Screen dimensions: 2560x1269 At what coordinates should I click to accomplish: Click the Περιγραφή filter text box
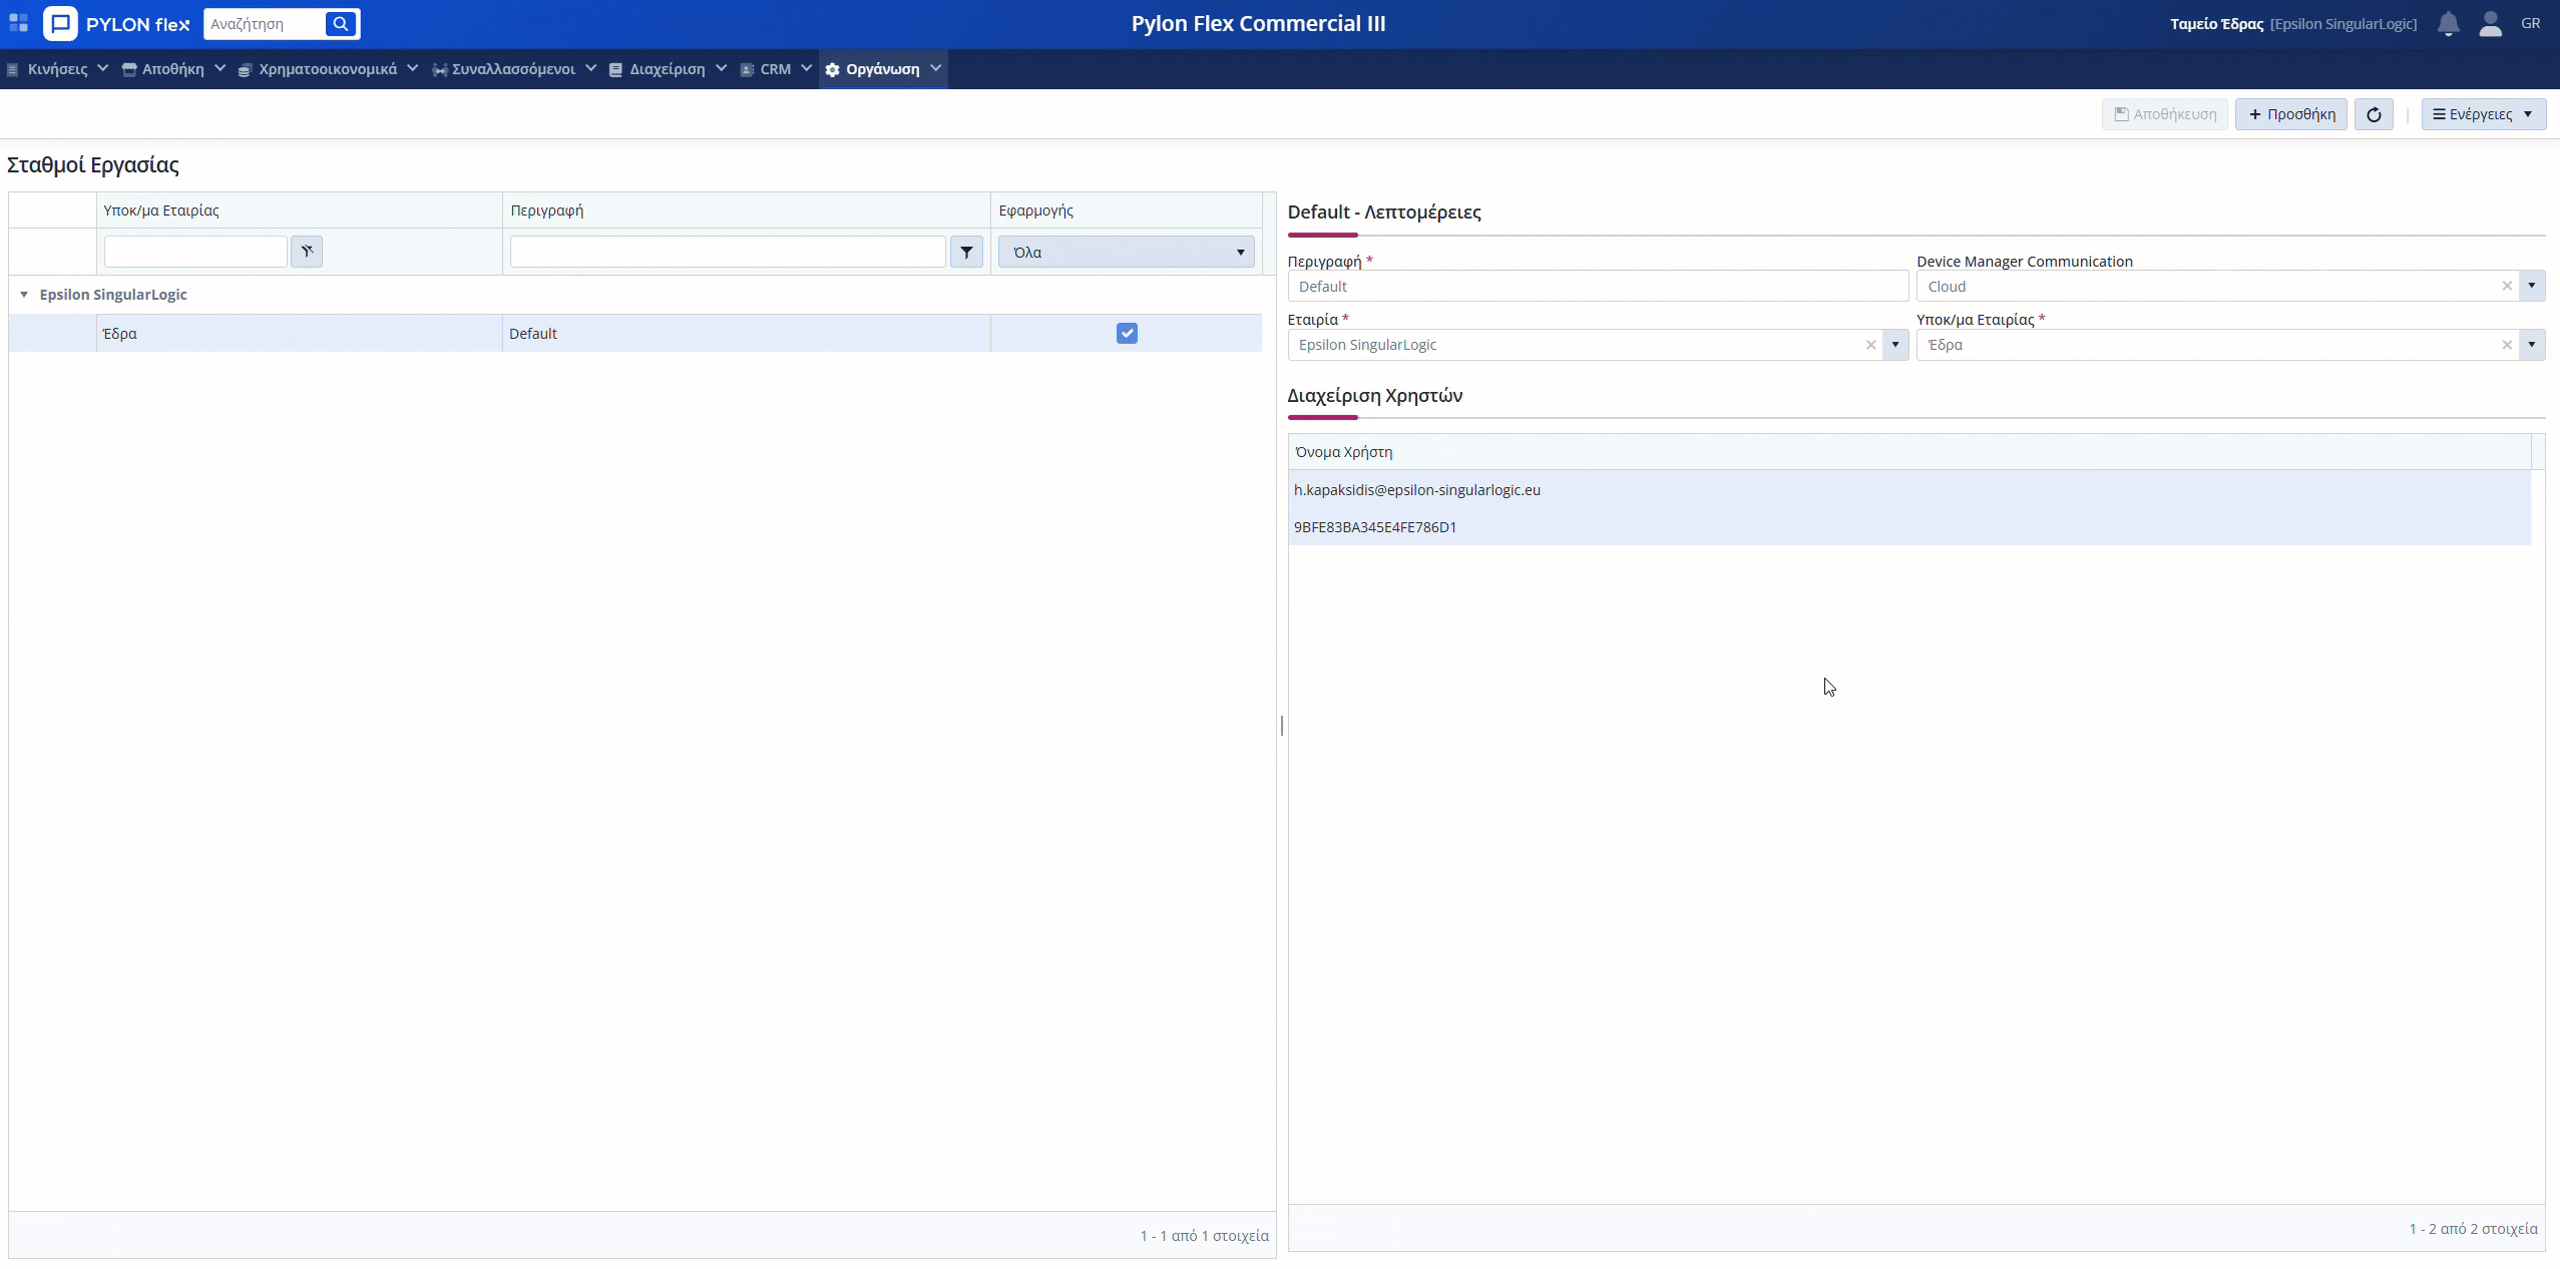727,252
